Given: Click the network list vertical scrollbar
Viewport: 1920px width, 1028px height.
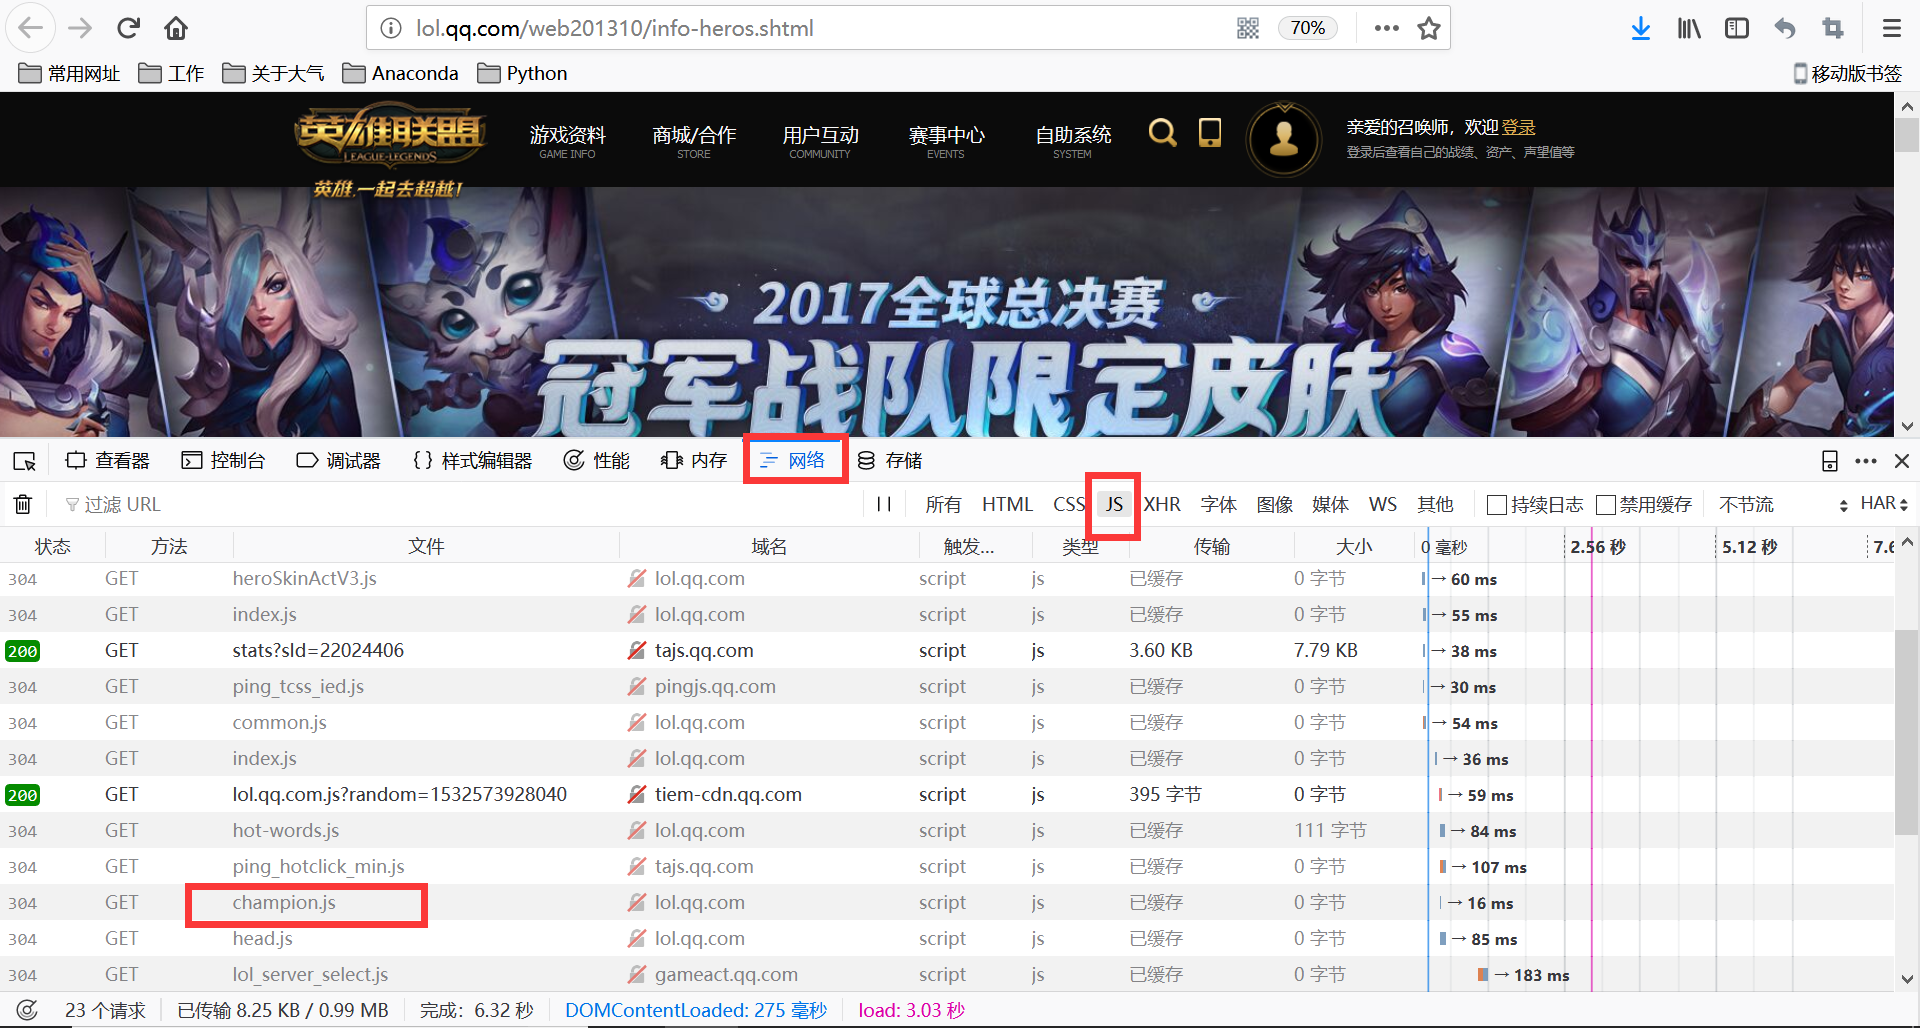Looking at the screenshot, I should (1907, 733).
